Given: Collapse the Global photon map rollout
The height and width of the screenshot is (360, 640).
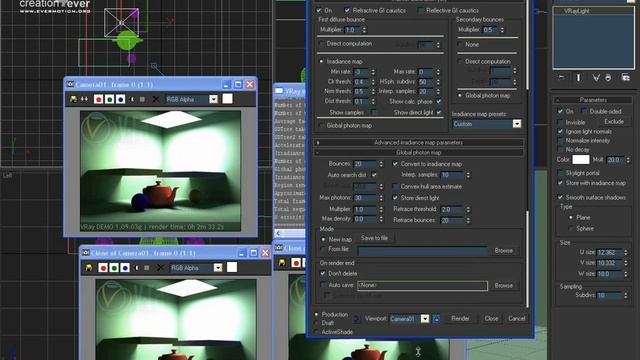Looking at the screenshot, I should click(418, 153).
